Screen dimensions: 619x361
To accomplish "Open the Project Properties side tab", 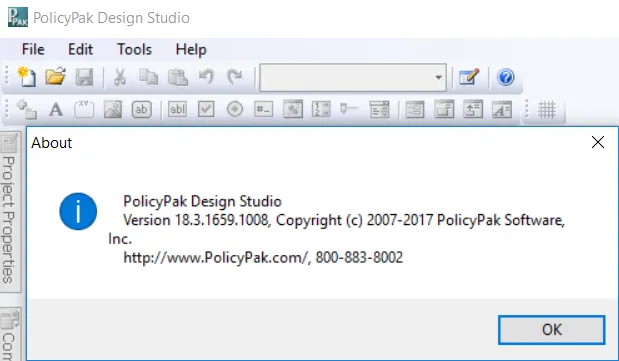I will [9, 212].
